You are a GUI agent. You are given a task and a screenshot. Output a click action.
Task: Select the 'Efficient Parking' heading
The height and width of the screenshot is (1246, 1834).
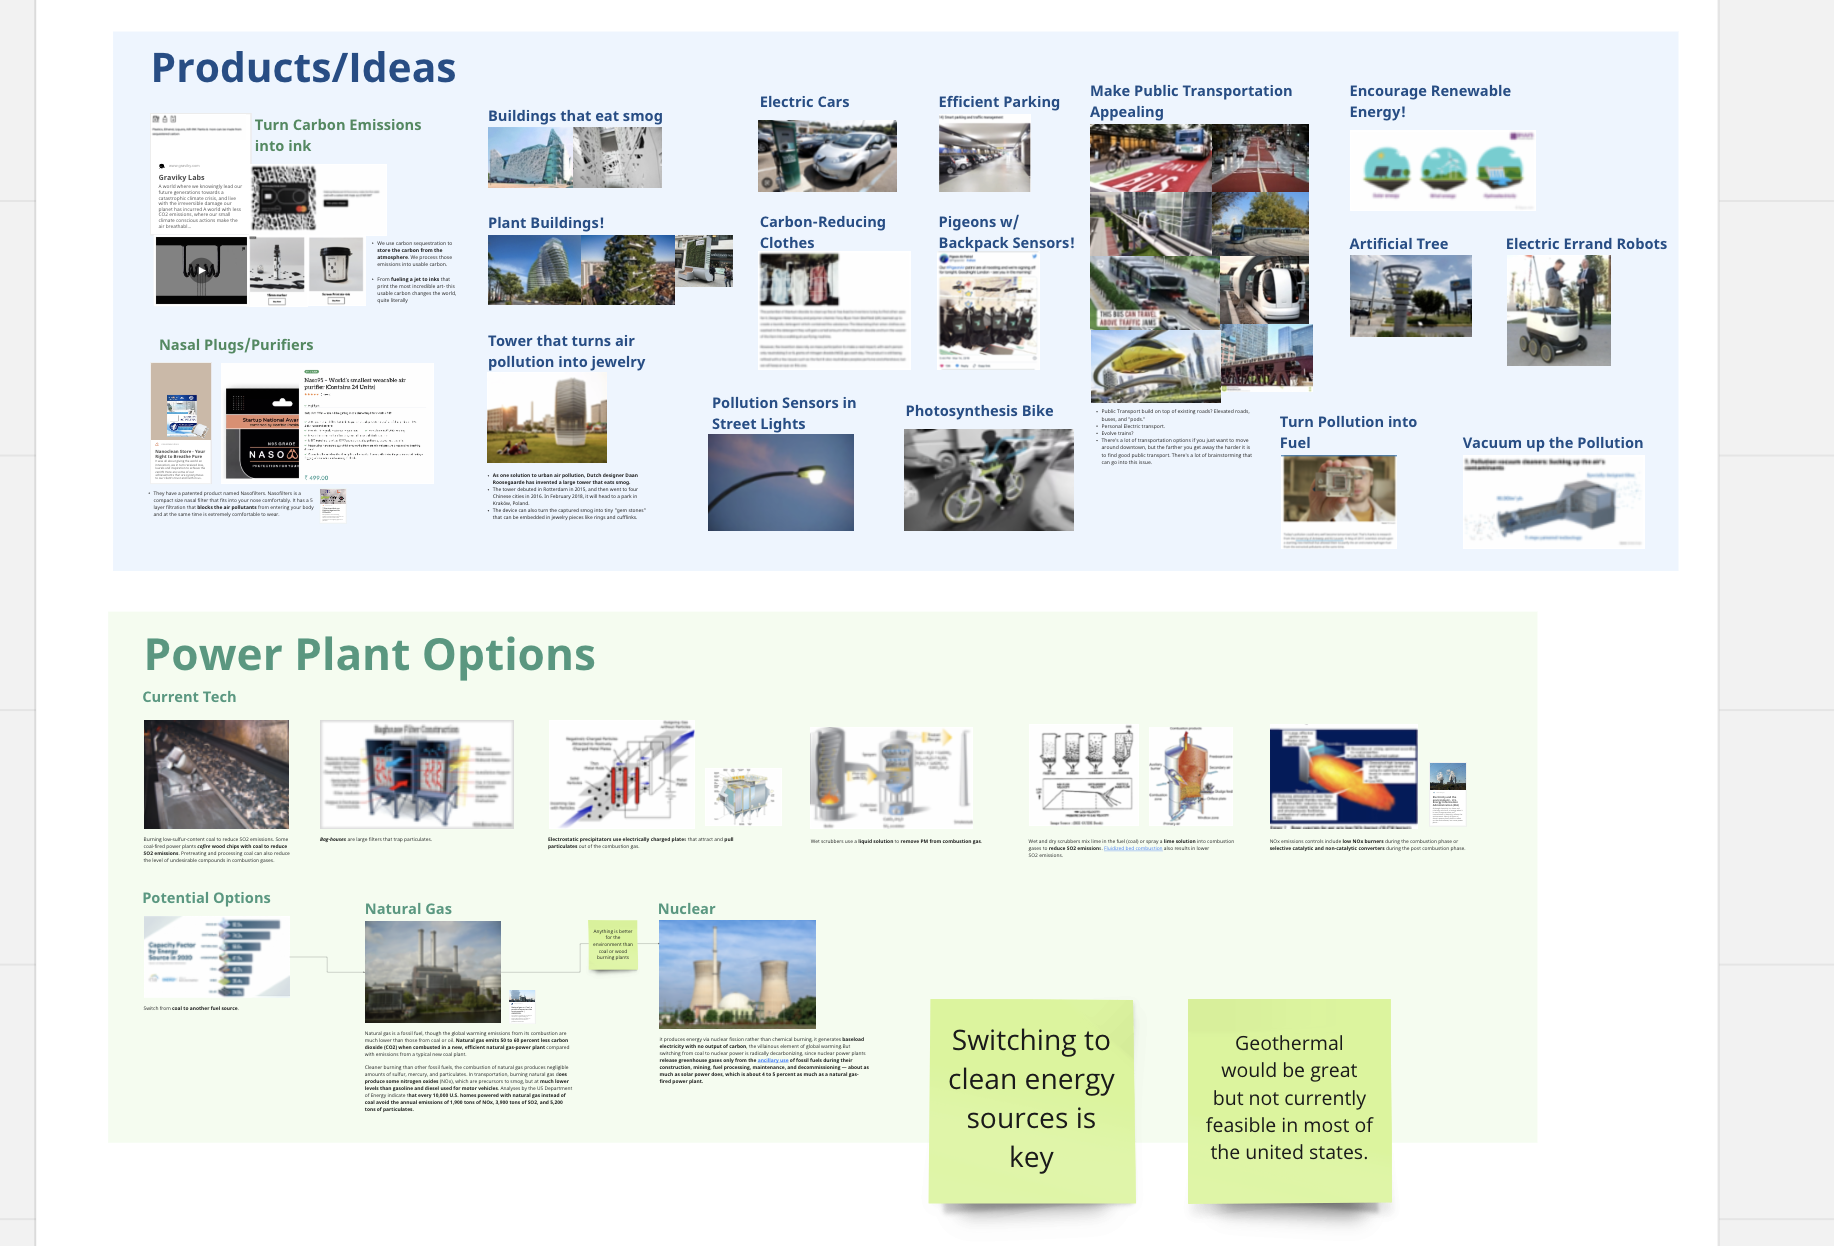point(999,102)
